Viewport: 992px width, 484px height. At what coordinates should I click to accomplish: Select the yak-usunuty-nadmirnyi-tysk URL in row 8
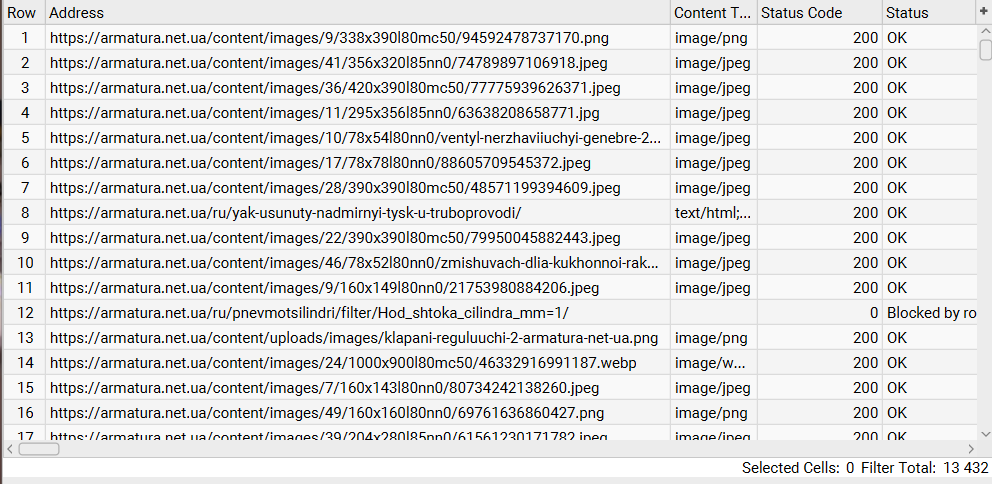point(285,213)
